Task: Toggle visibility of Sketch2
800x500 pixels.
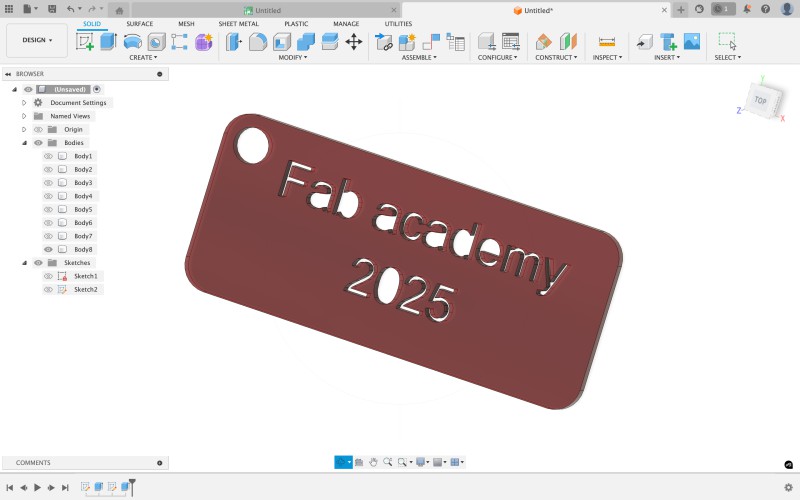Action: pyautogui.click(x=48, y=289)
